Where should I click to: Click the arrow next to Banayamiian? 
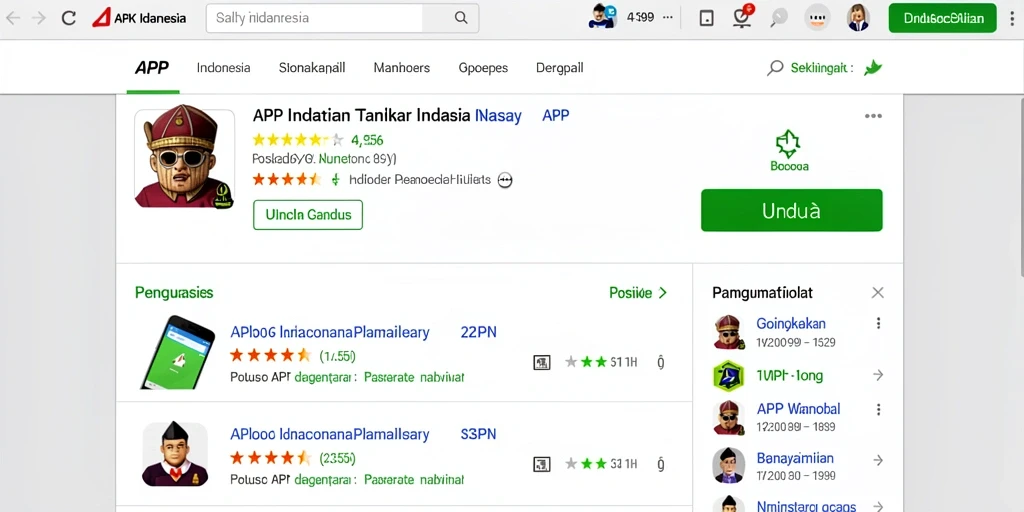(x=878, y=459)
